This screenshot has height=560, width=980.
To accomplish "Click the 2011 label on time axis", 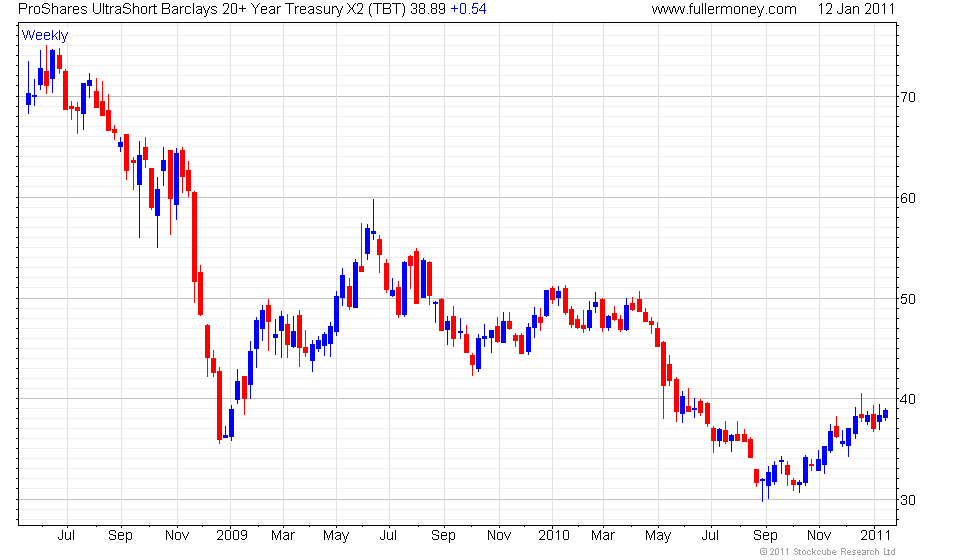I will [875, 536].
